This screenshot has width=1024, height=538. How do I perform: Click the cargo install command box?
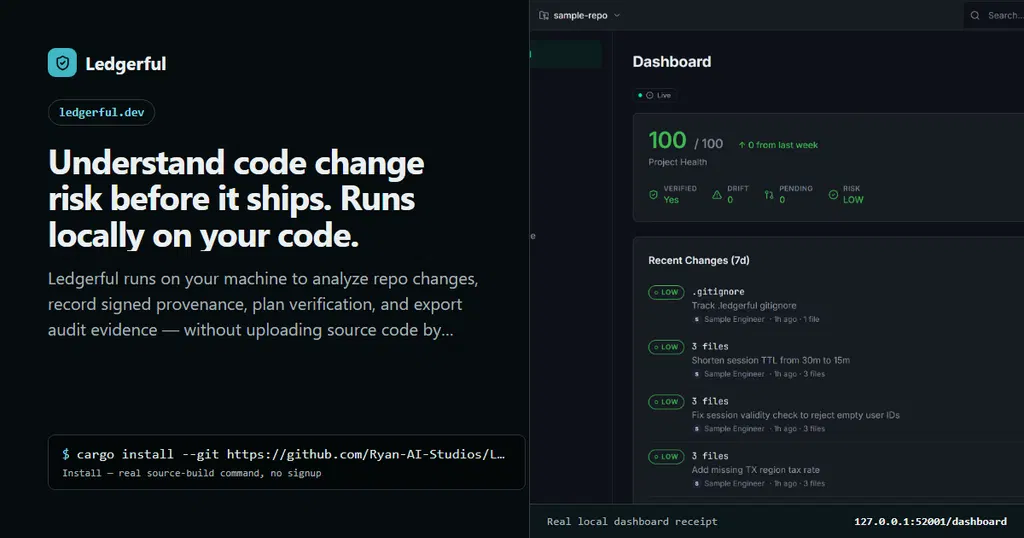pyautogui.click(x=286, y=462)
